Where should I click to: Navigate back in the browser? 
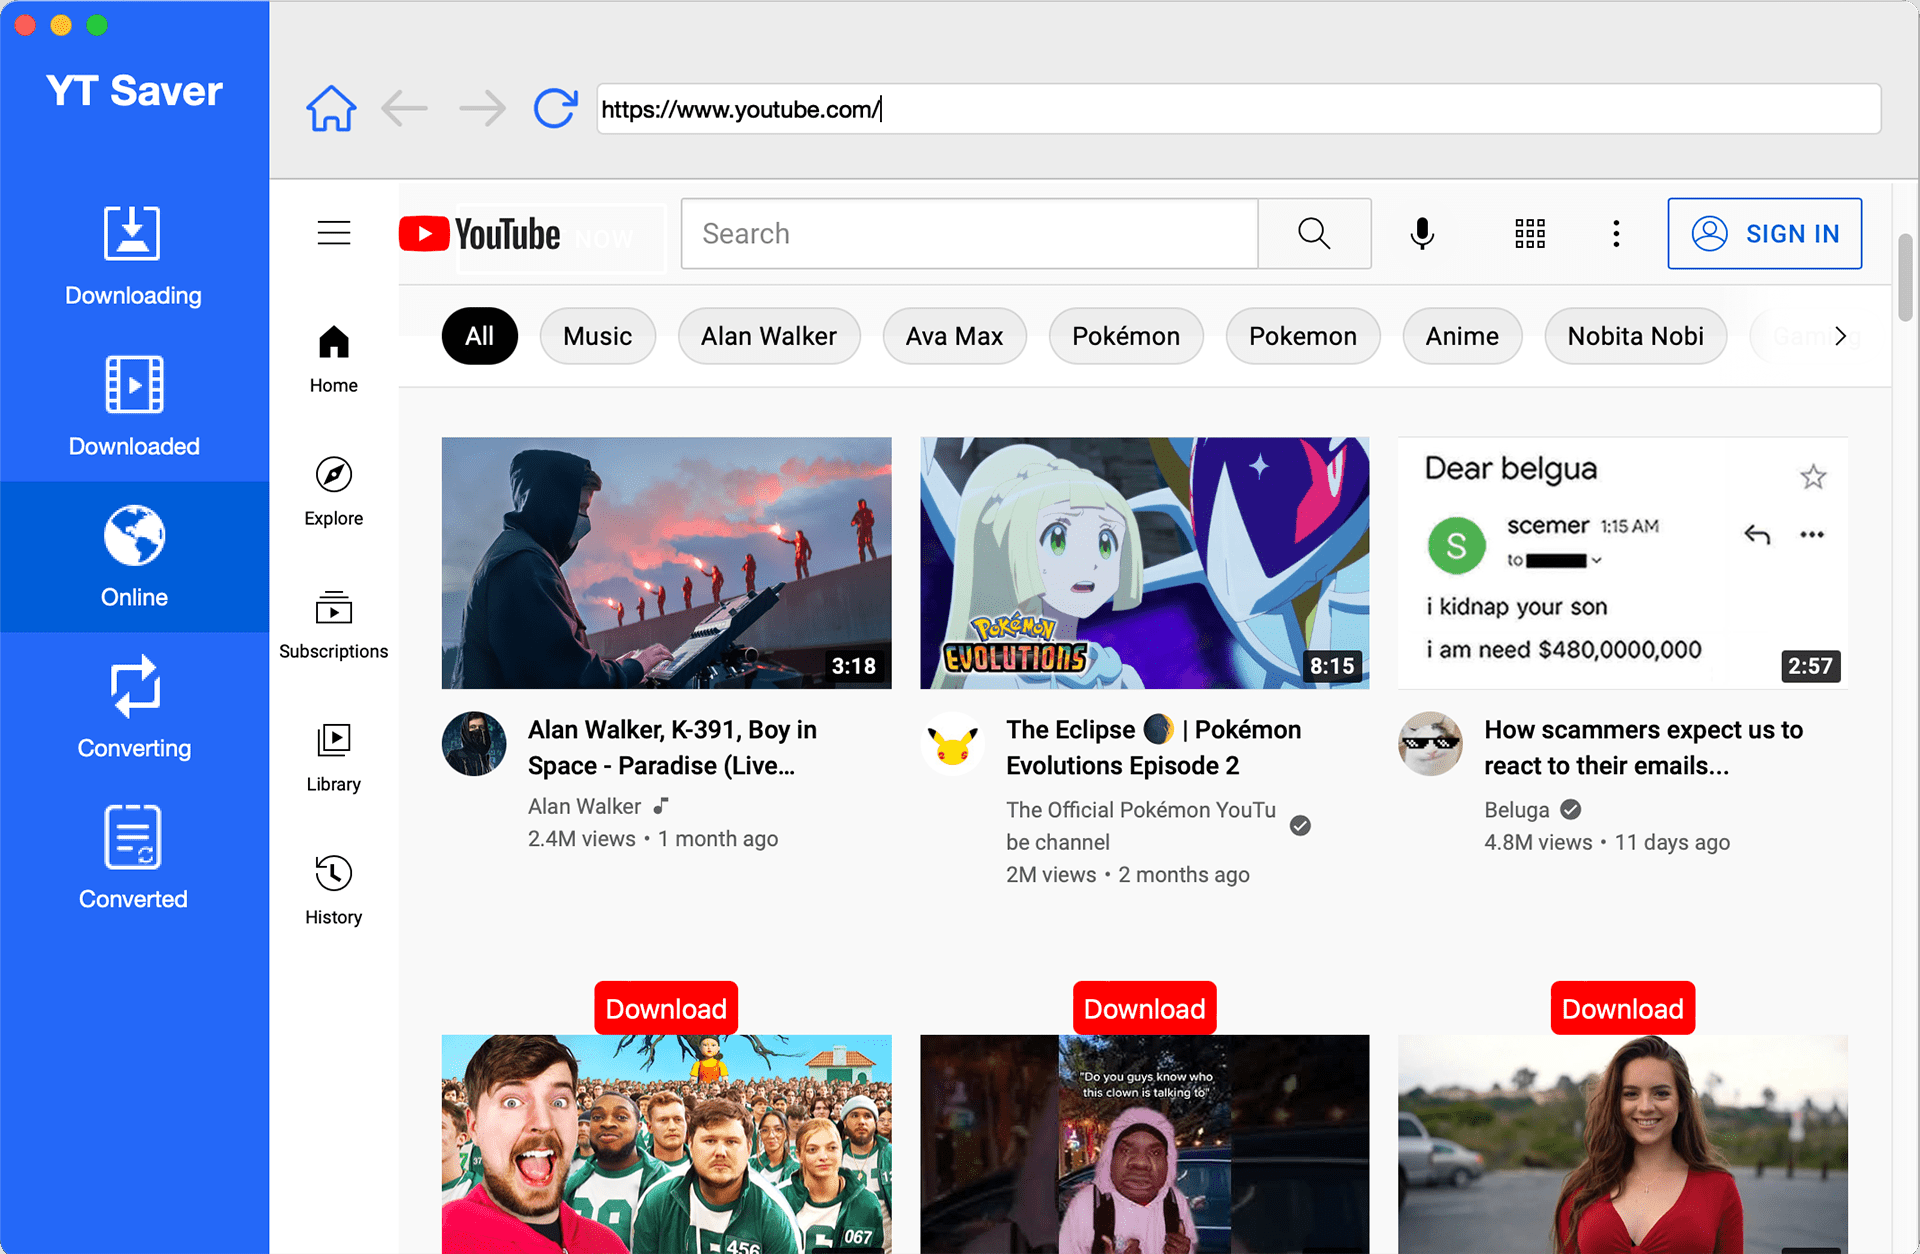click(405, 108)
